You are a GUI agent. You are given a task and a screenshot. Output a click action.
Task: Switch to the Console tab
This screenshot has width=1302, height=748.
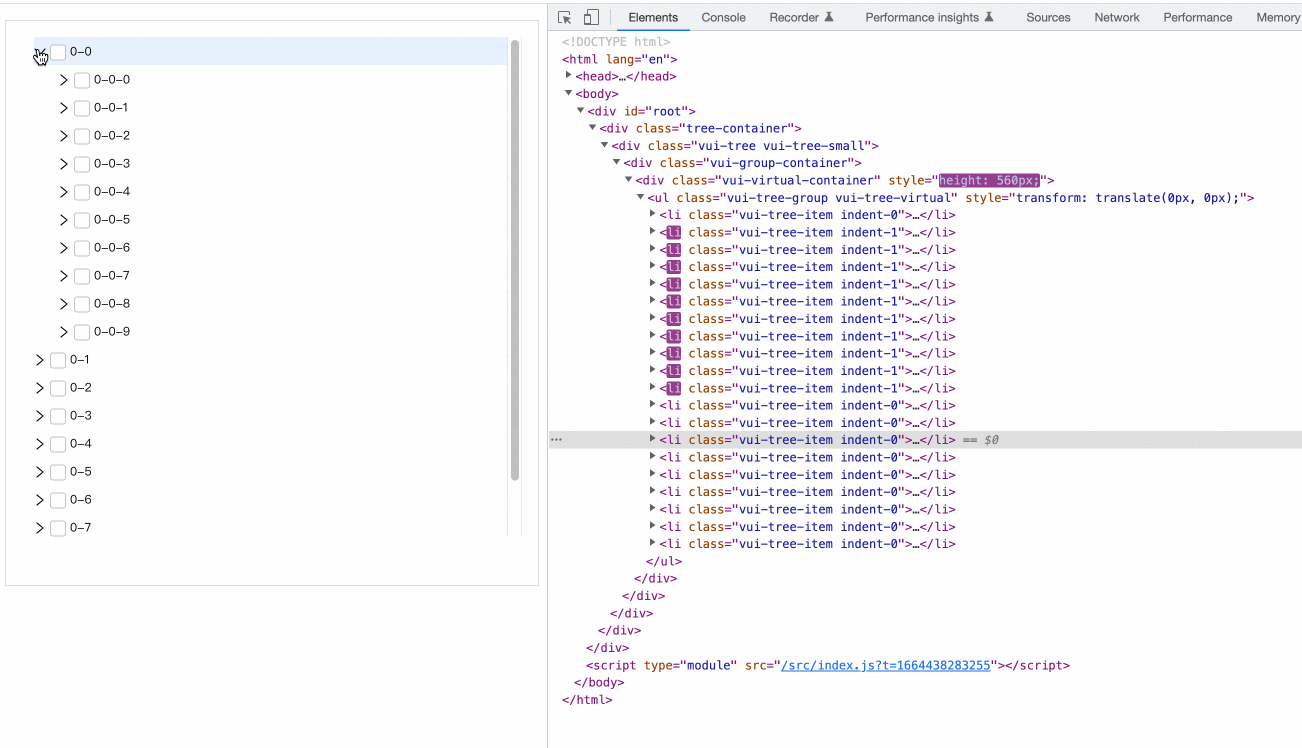pos(723,17)
